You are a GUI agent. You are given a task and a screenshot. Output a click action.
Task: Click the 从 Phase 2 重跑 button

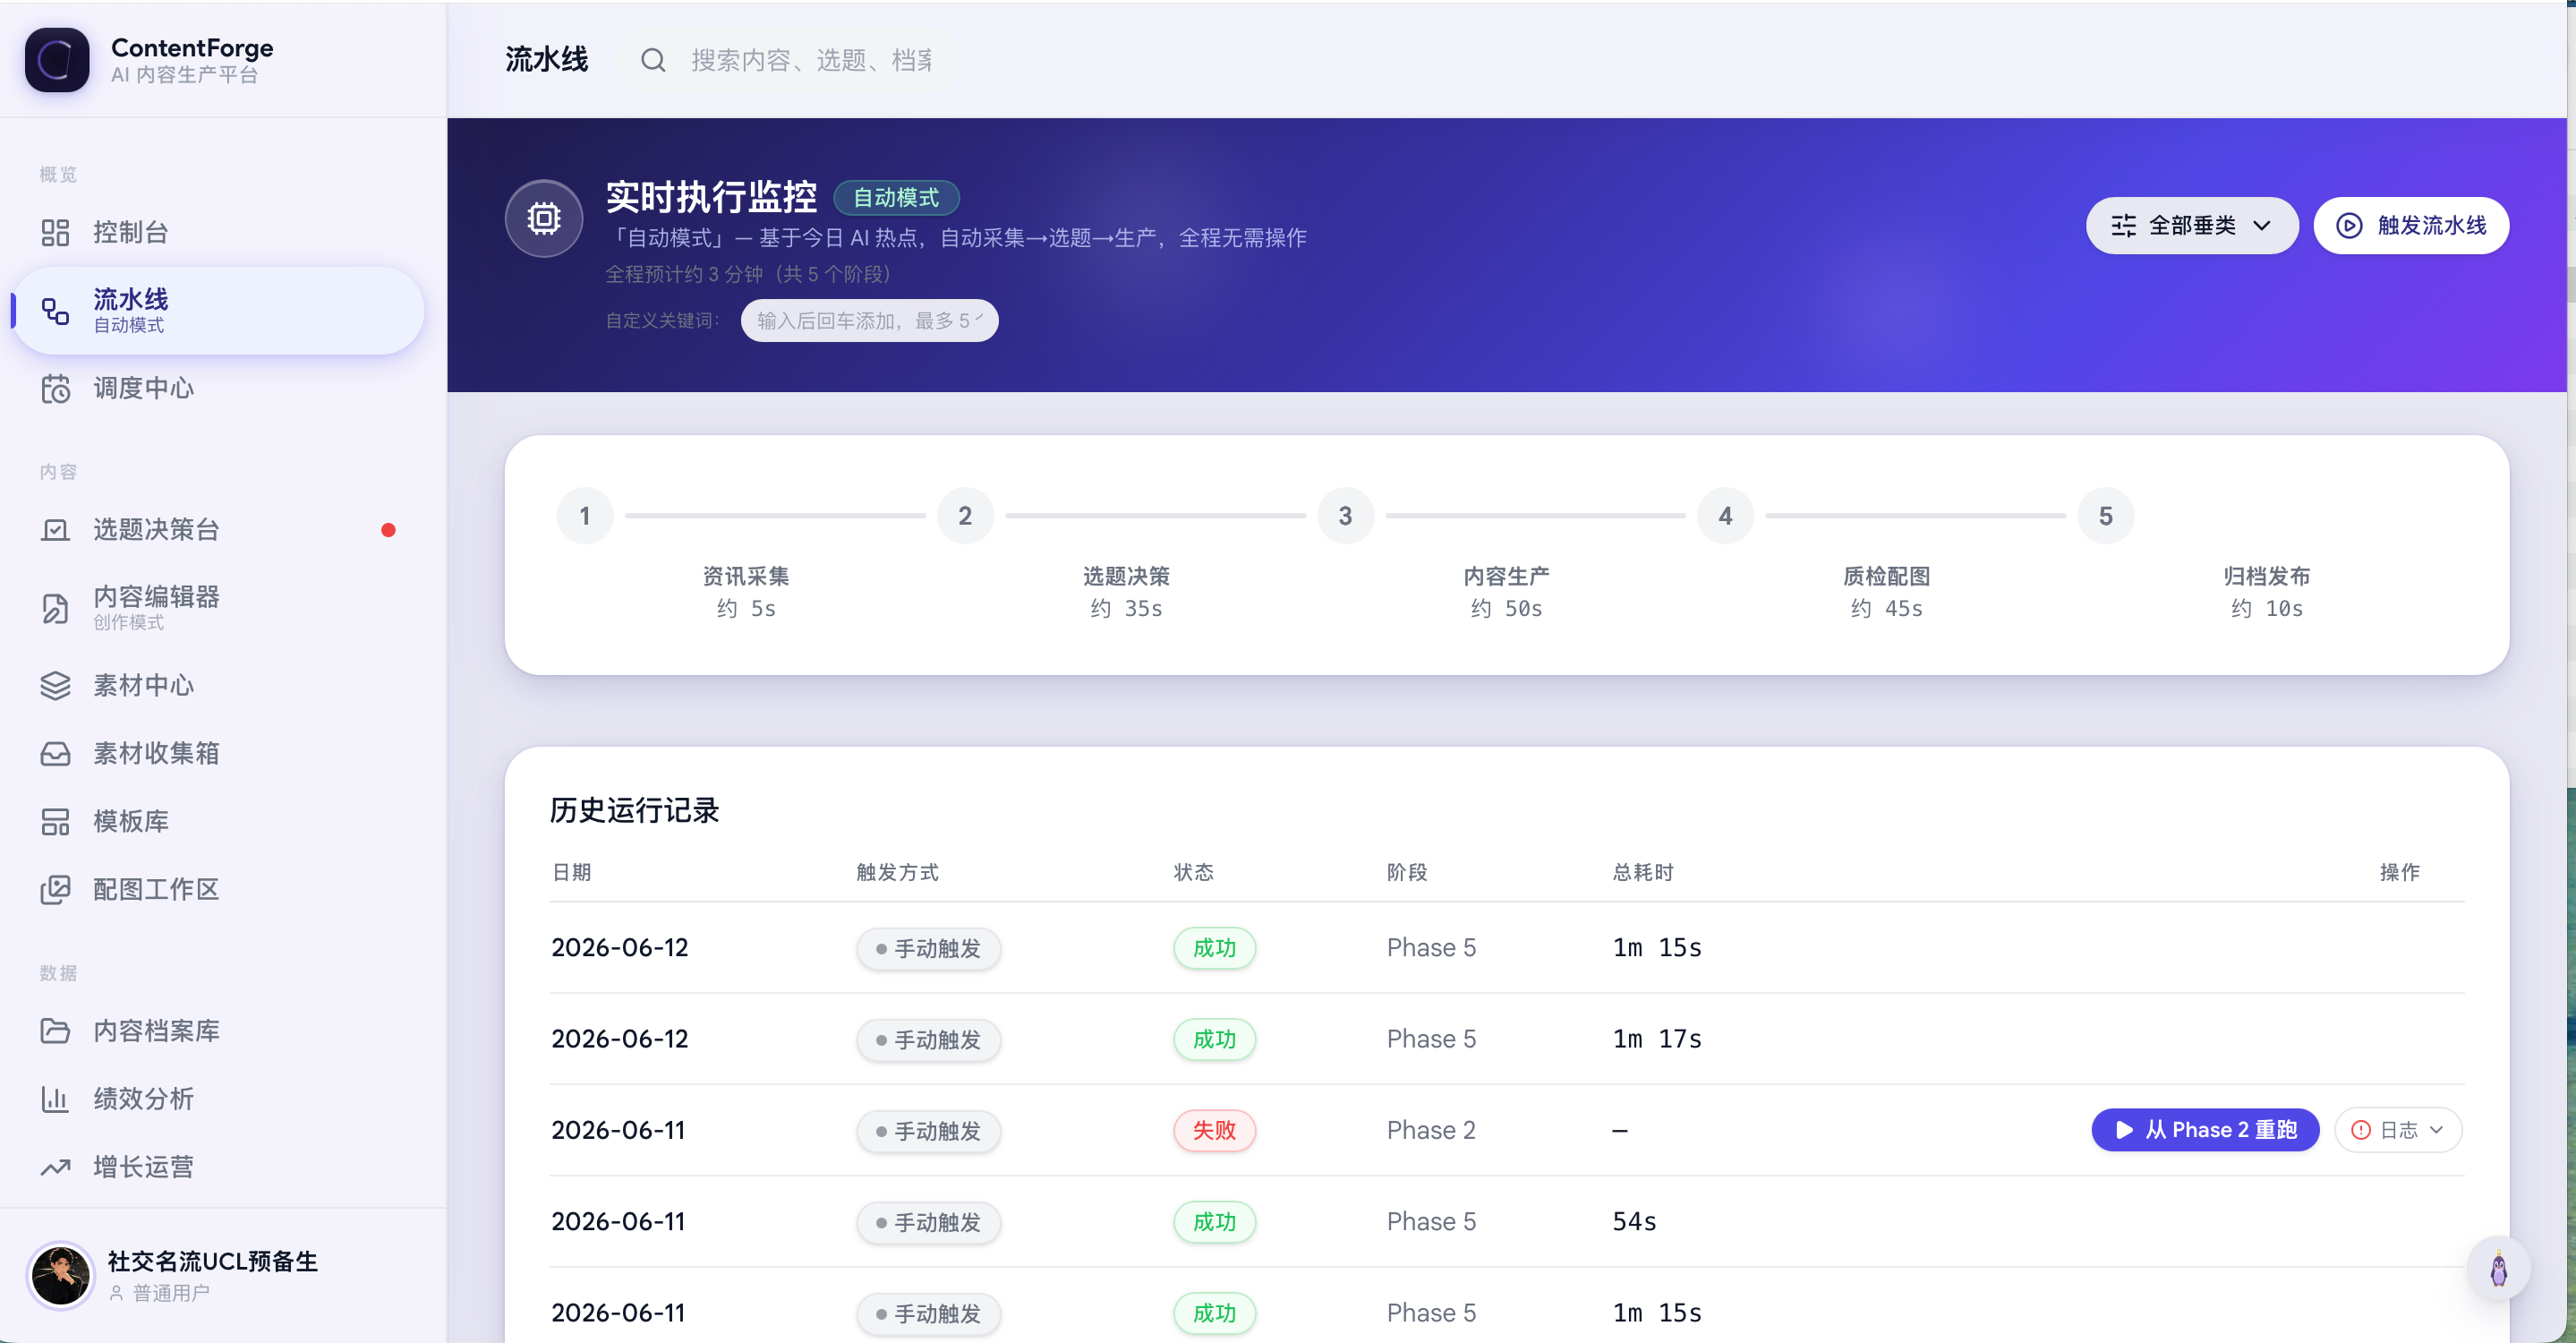[2204, 1130]
